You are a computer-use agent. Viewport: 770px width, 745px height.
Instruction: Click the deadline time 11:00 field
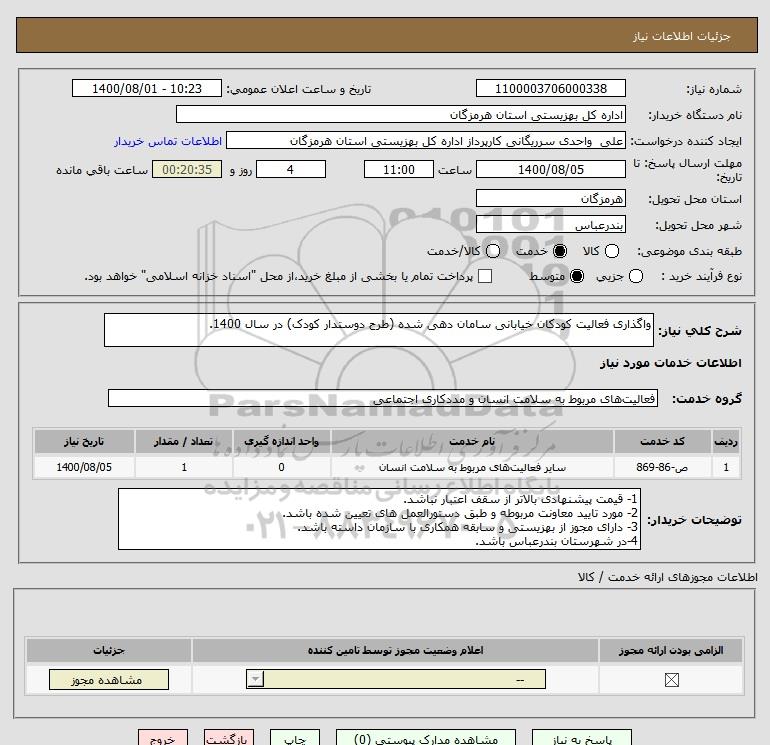tap(399, 169)
